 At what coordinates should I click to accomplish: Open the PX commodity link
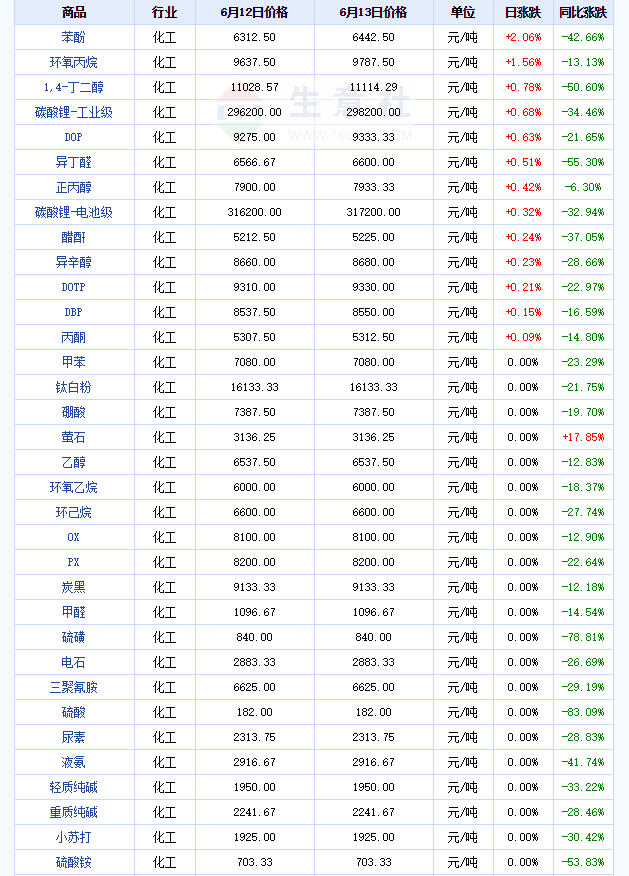[x=73, y=563]
